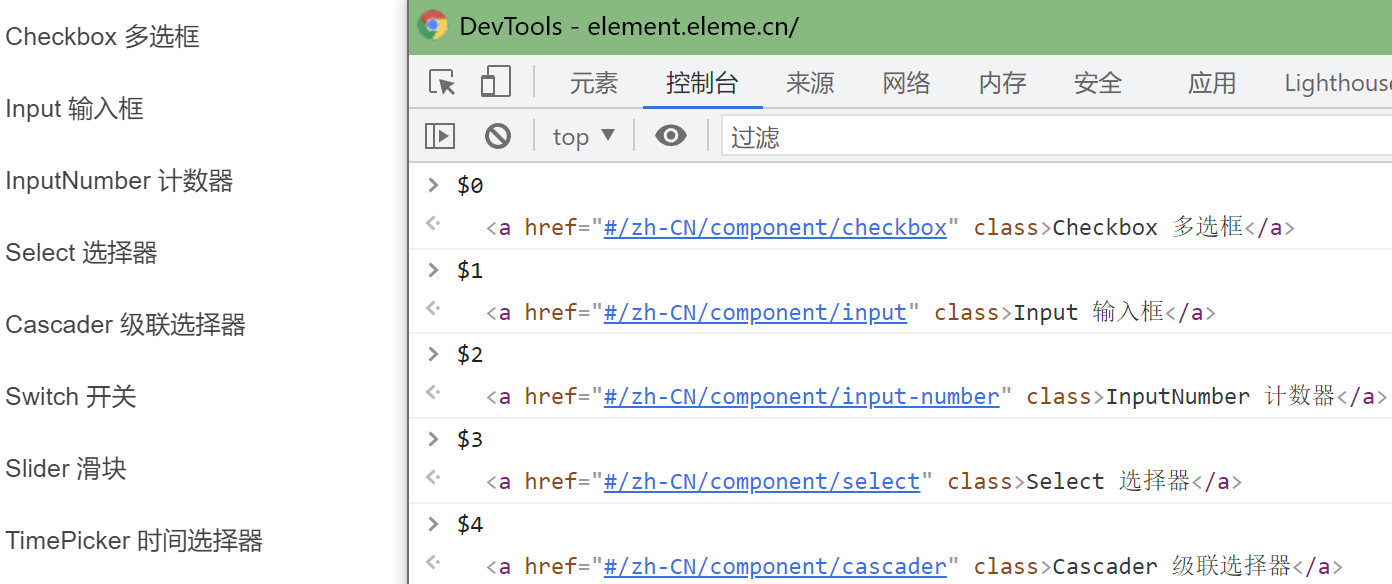Viewport: 1392px width, 584px height.
Task: Open Cascader 级联选择器 in the sidebar
Action: 126,324
